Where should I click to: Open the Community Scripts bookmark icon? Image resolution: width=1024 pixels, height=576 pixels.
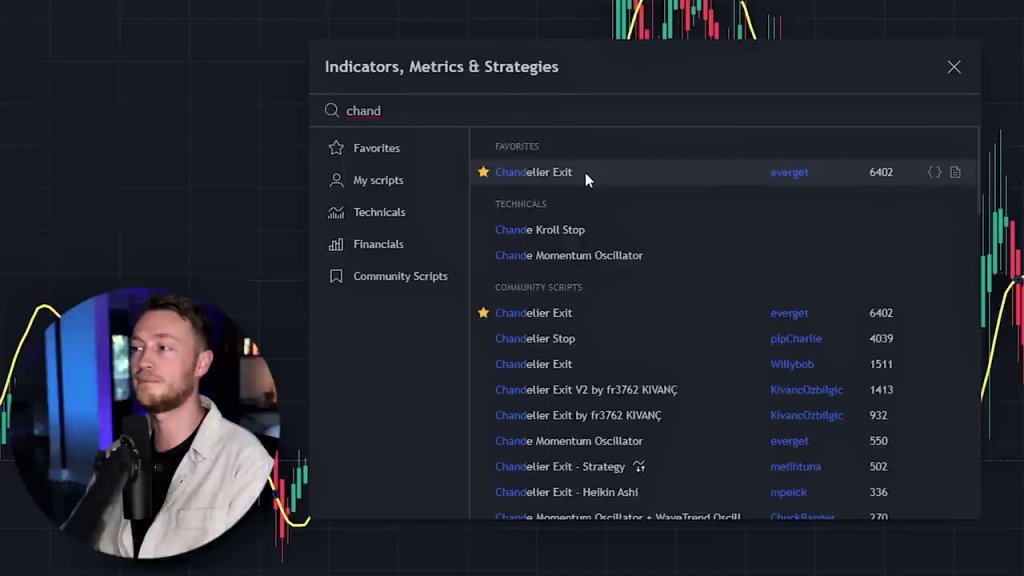click(336, 276)
